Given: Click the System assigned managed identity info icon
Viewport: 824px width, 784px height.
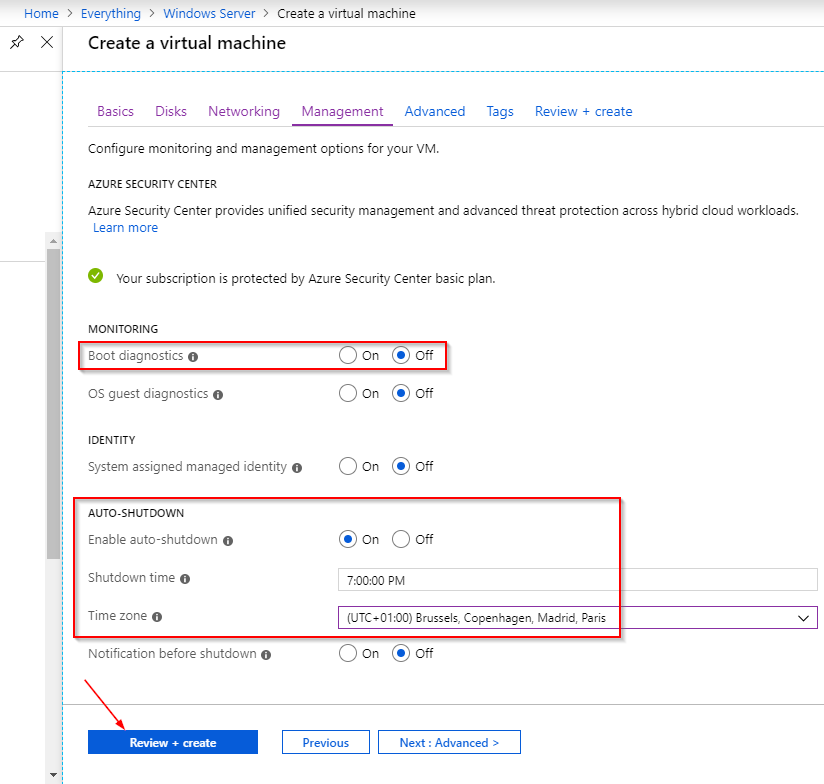Looking at the screenshot, I should [x=297, y=468].
